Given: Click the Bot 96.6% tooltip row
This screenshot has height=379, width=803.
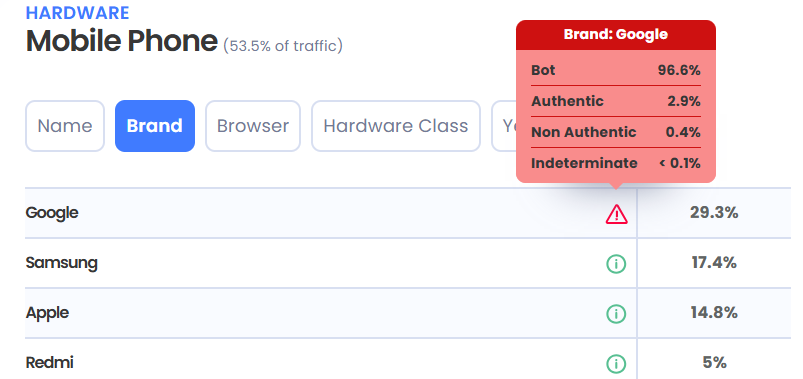Looking at the screenshot, I should tap(616, 70).
